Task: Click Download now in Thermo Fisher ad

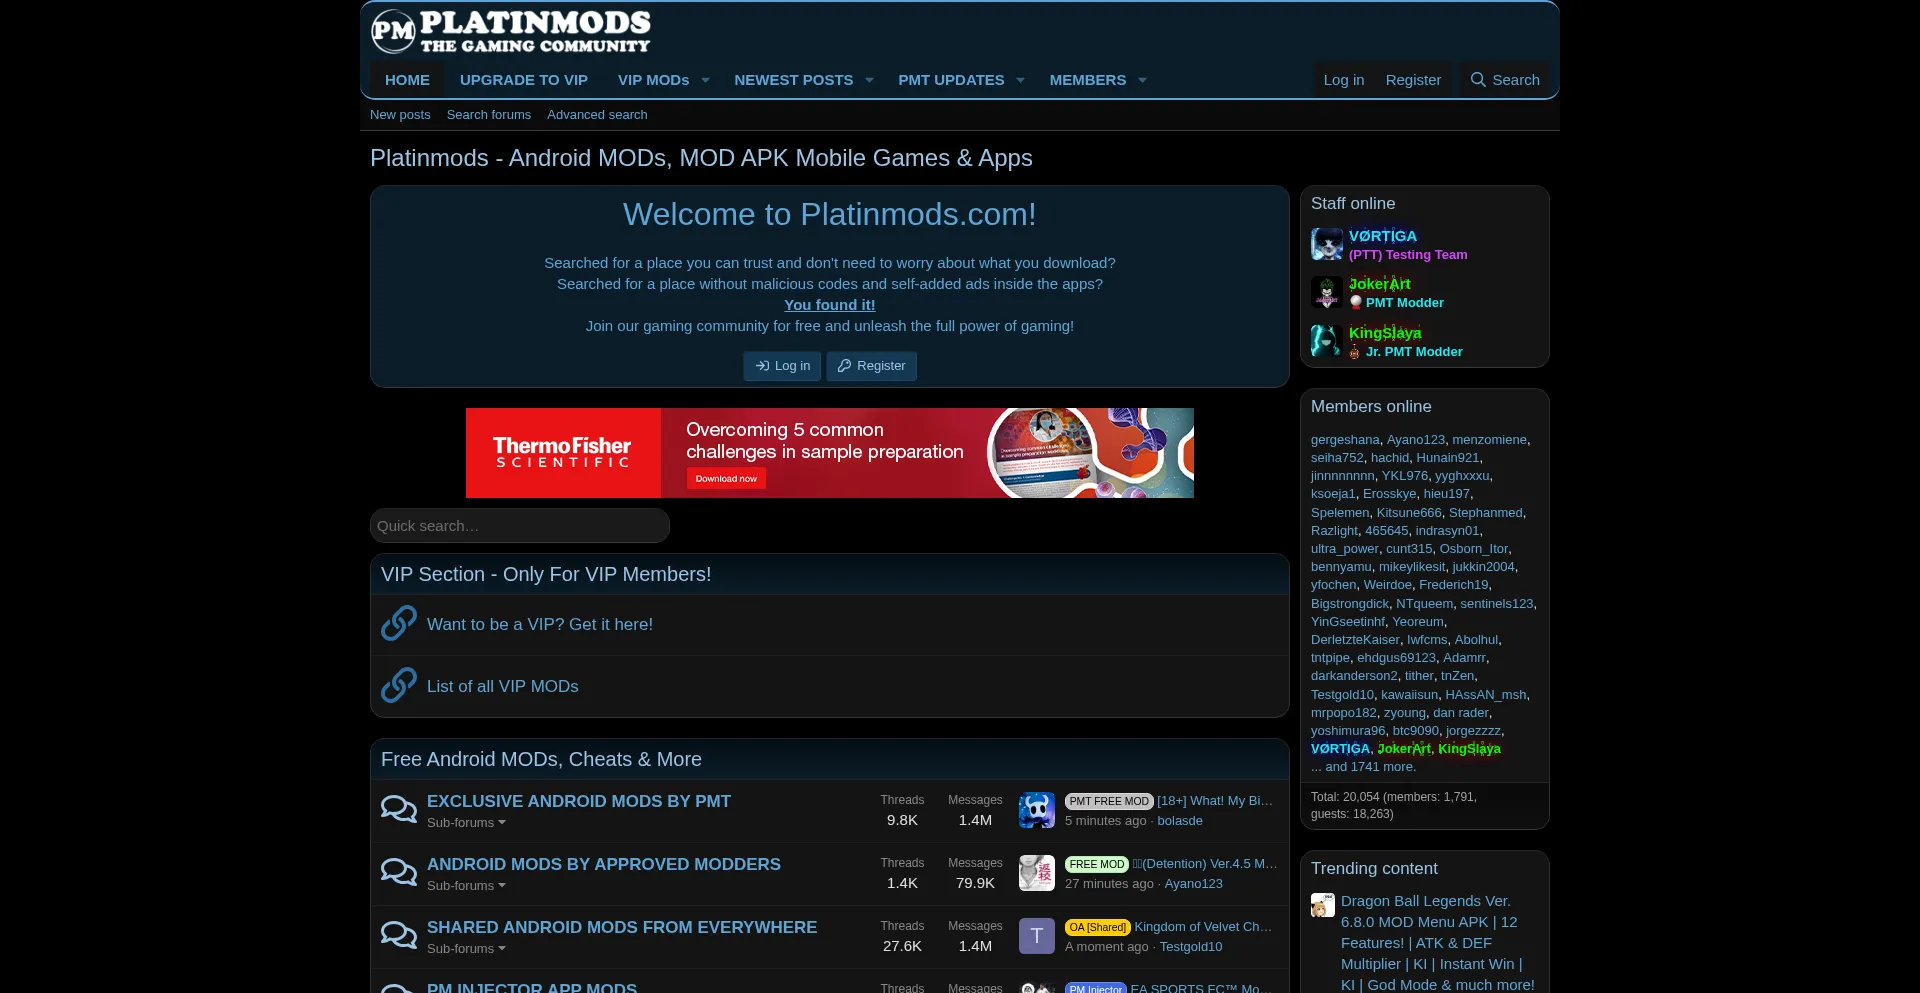Action: 726,479
